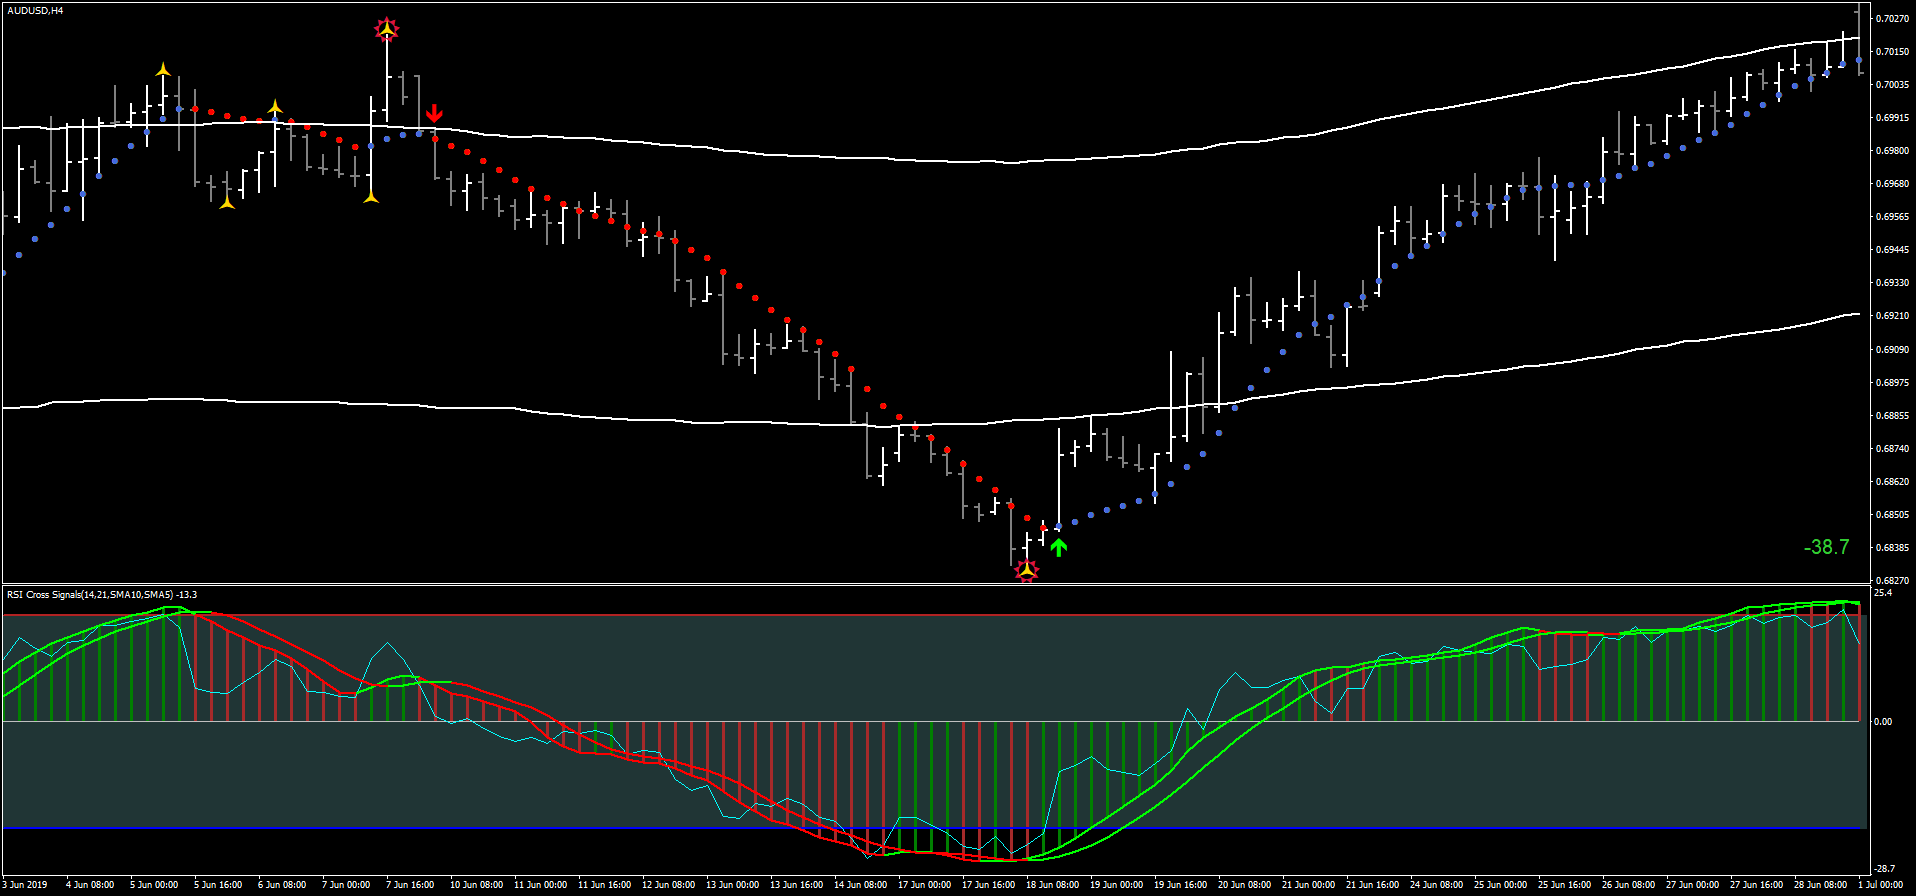Click the 25 Jun 16:00 time label
1916x896 pixels.
(1564, 885)
